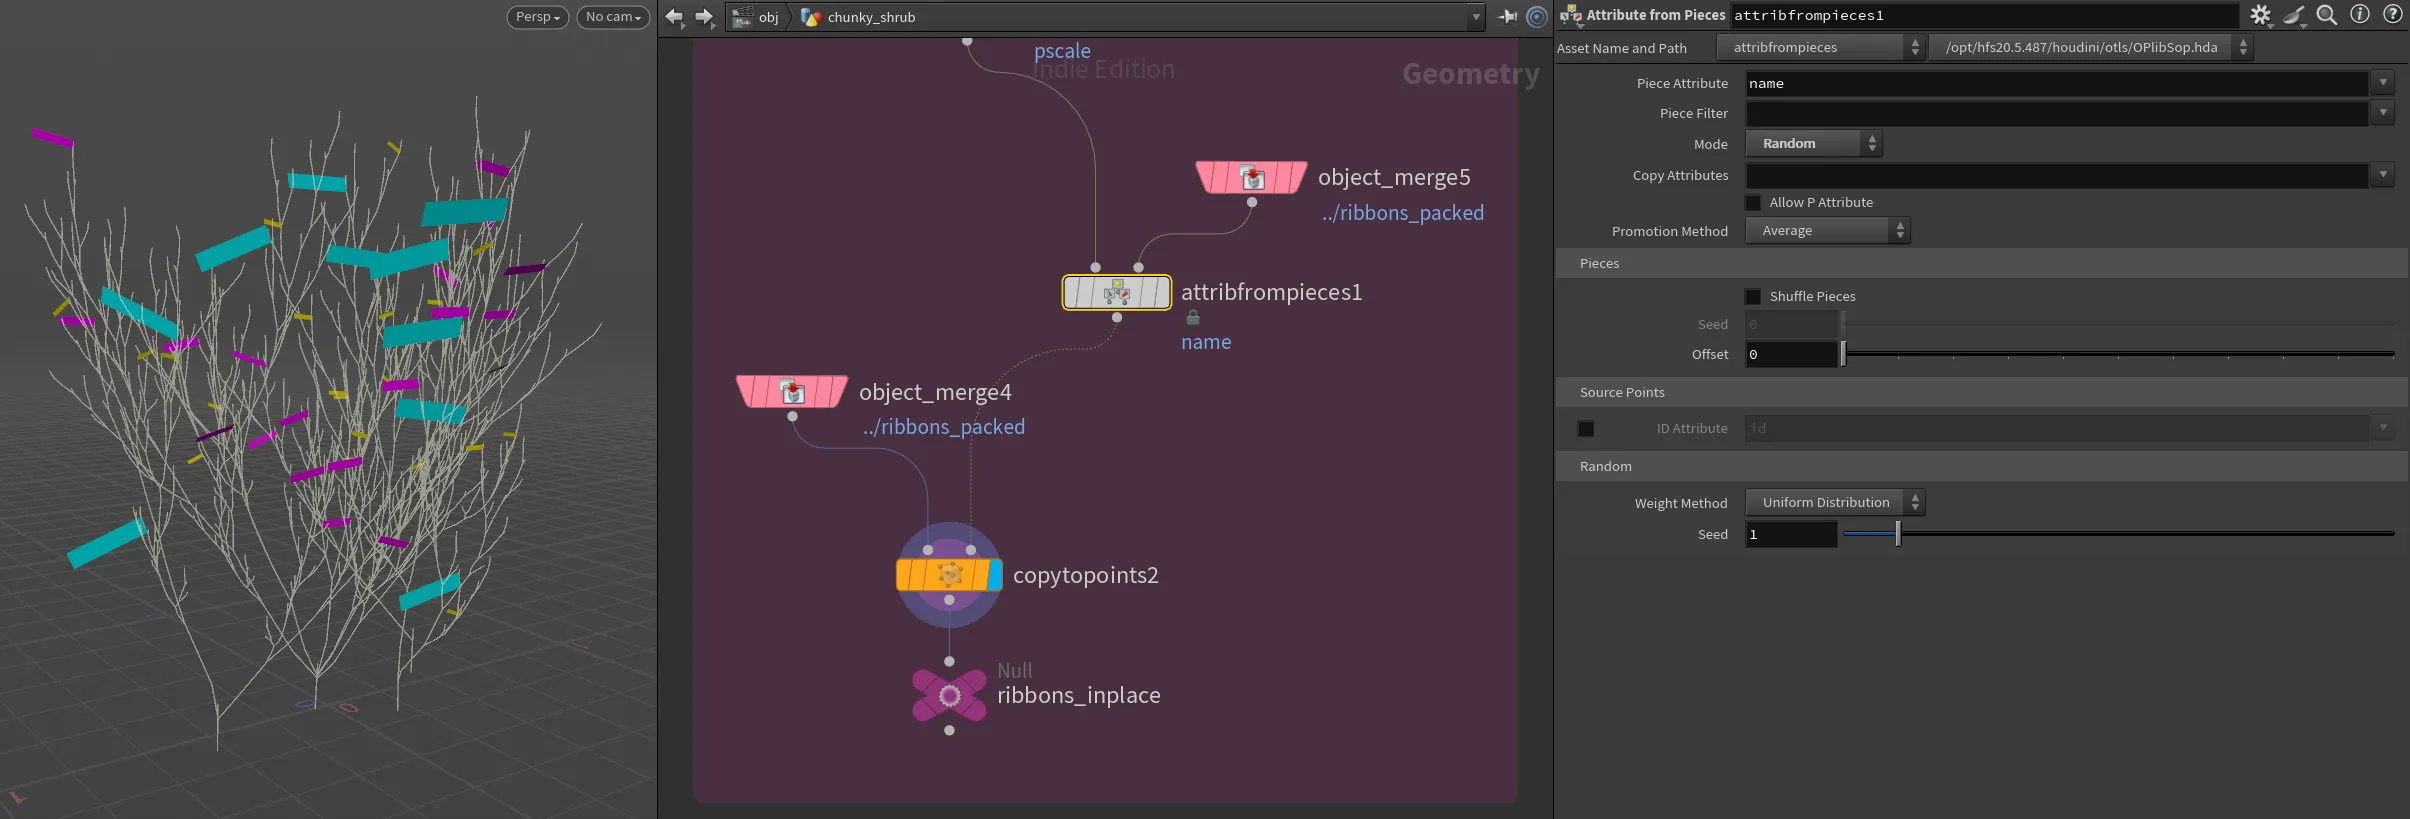
Task: Click the obj path icon
Action: 742,17
